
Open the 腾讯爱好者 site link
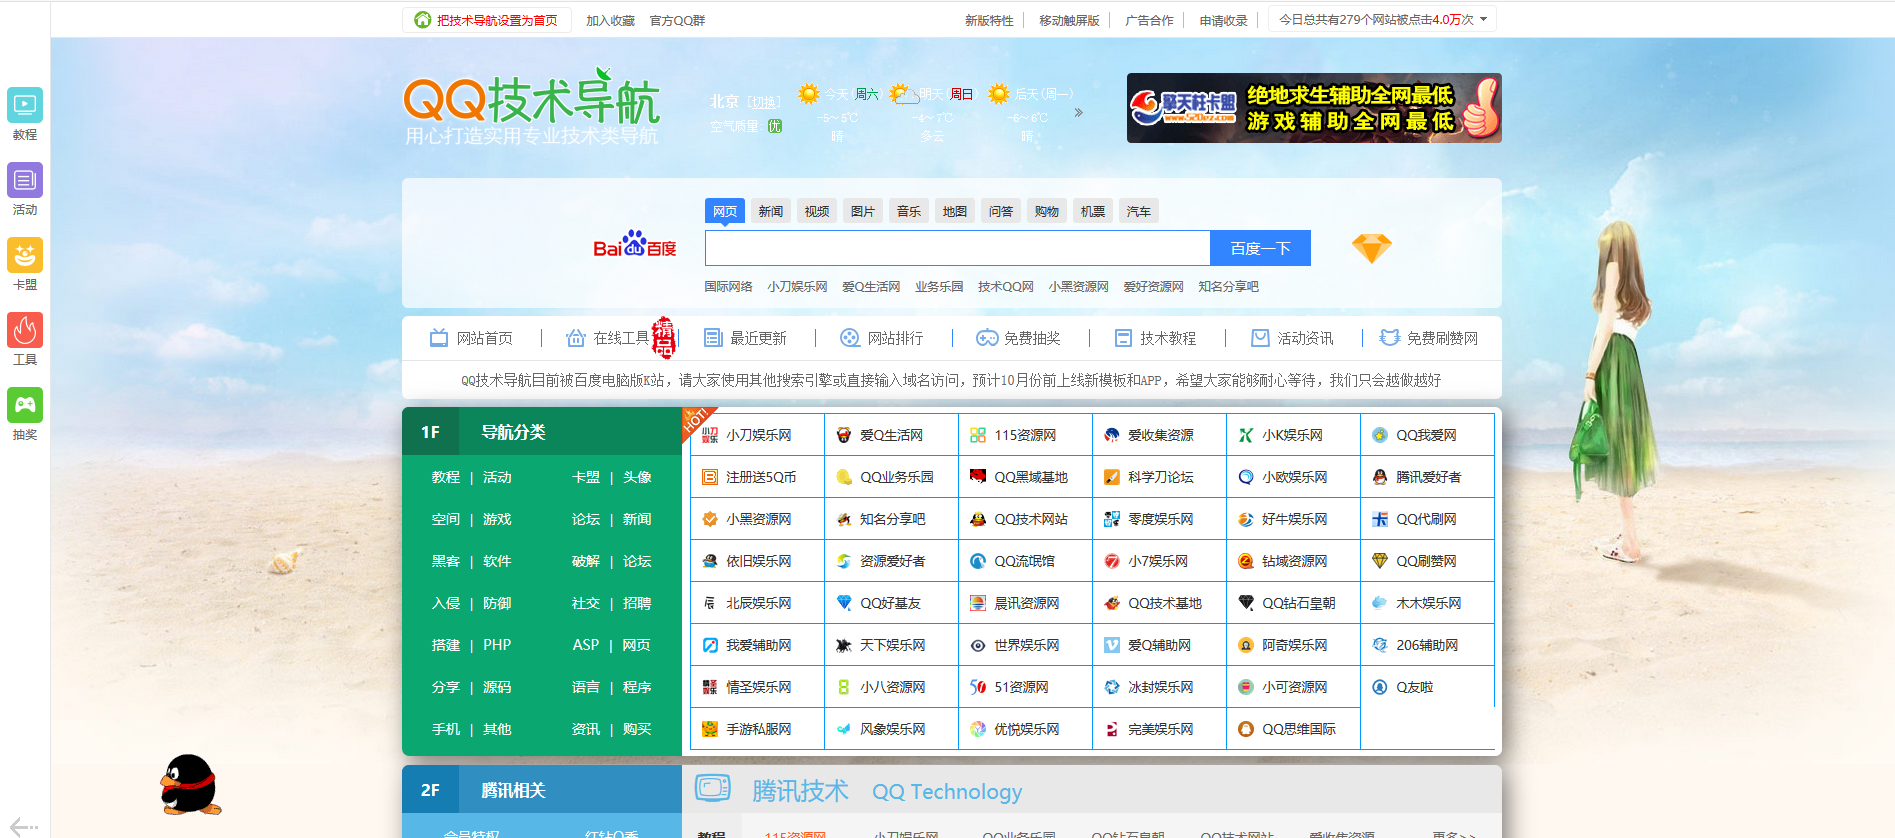point(1428,477)
